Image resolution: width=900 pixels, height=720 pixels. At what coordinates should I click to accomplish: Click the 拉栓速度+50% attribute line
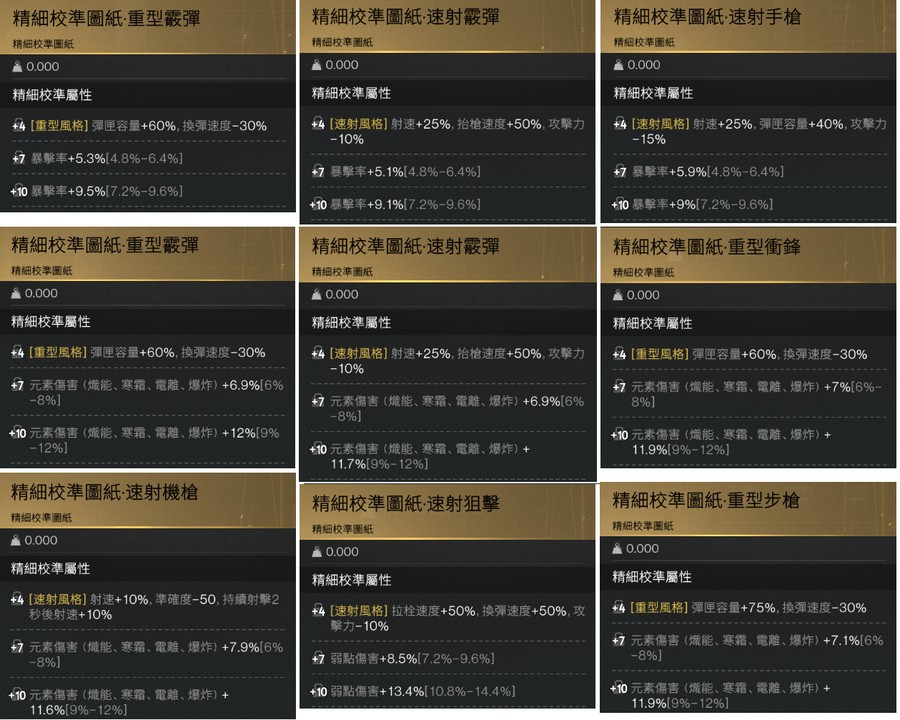[x=448, y=618]
